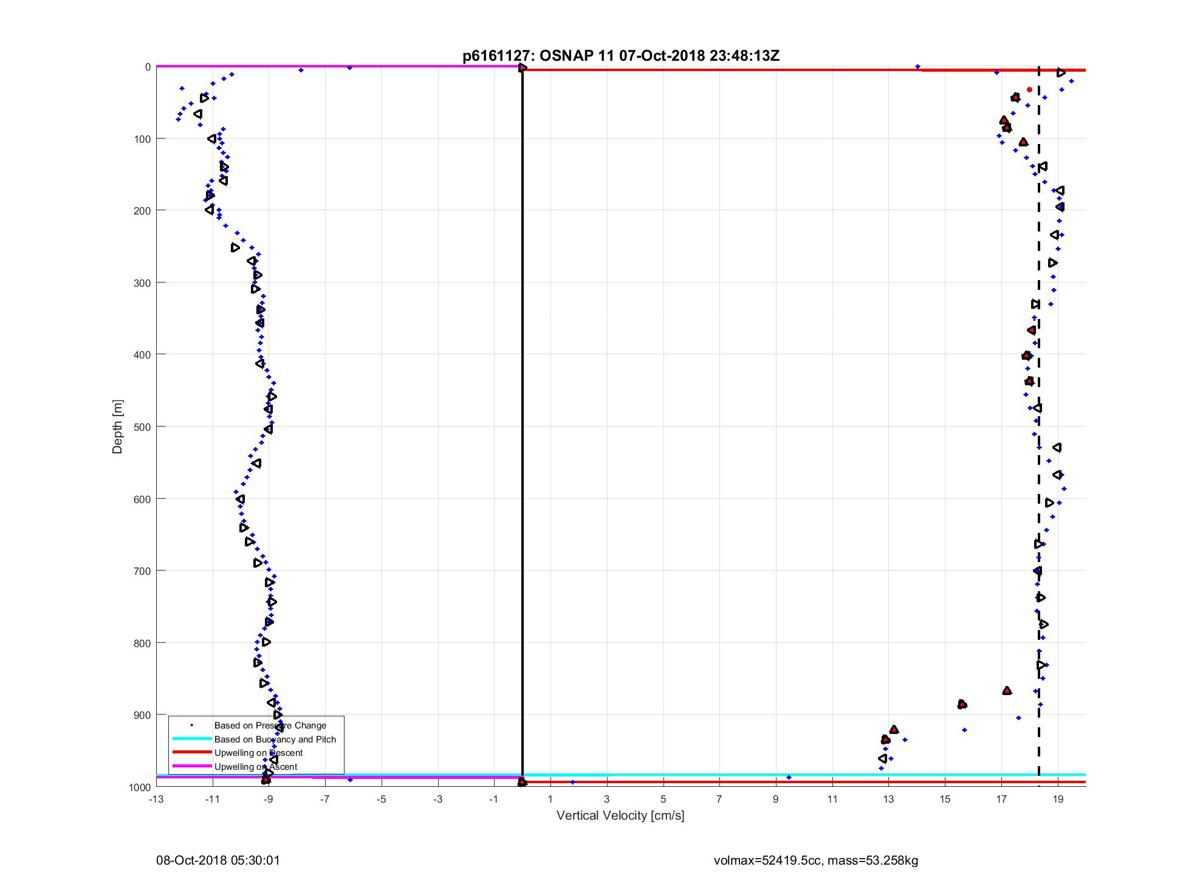Click the y-axis tick label 200

(142, 211)
